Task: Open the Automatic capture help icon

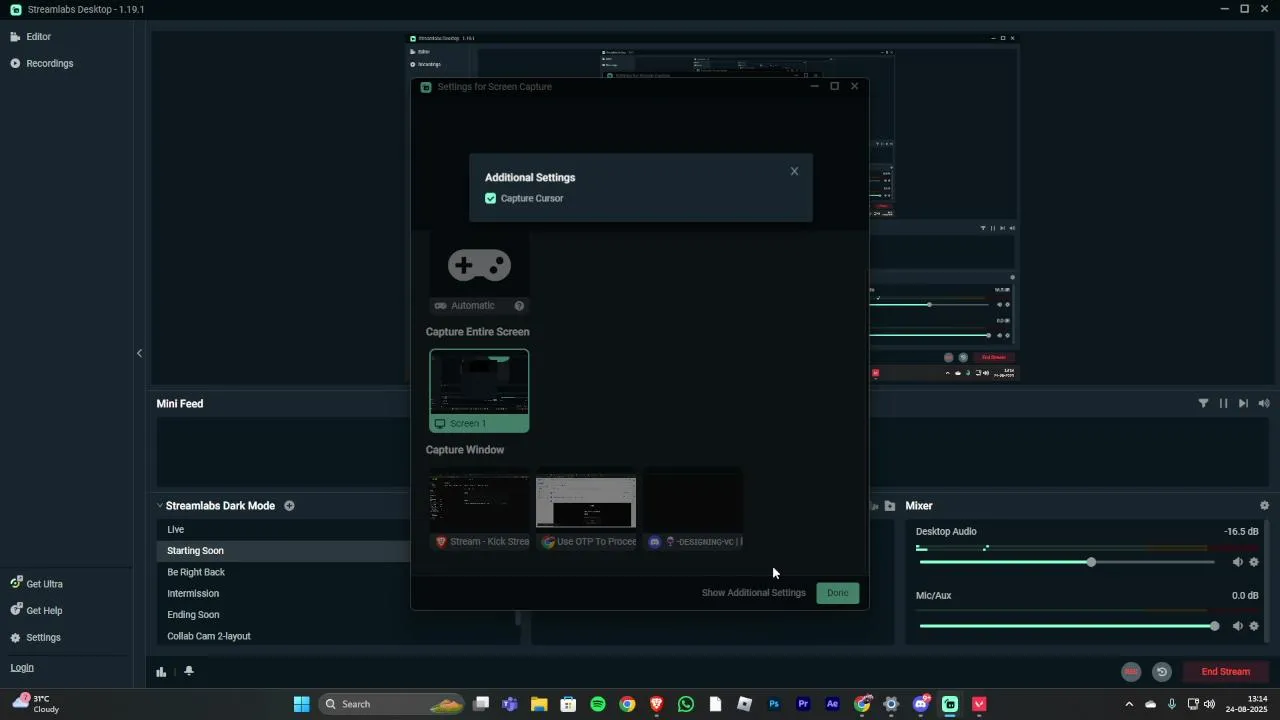Action: click(x=519, y=306)
